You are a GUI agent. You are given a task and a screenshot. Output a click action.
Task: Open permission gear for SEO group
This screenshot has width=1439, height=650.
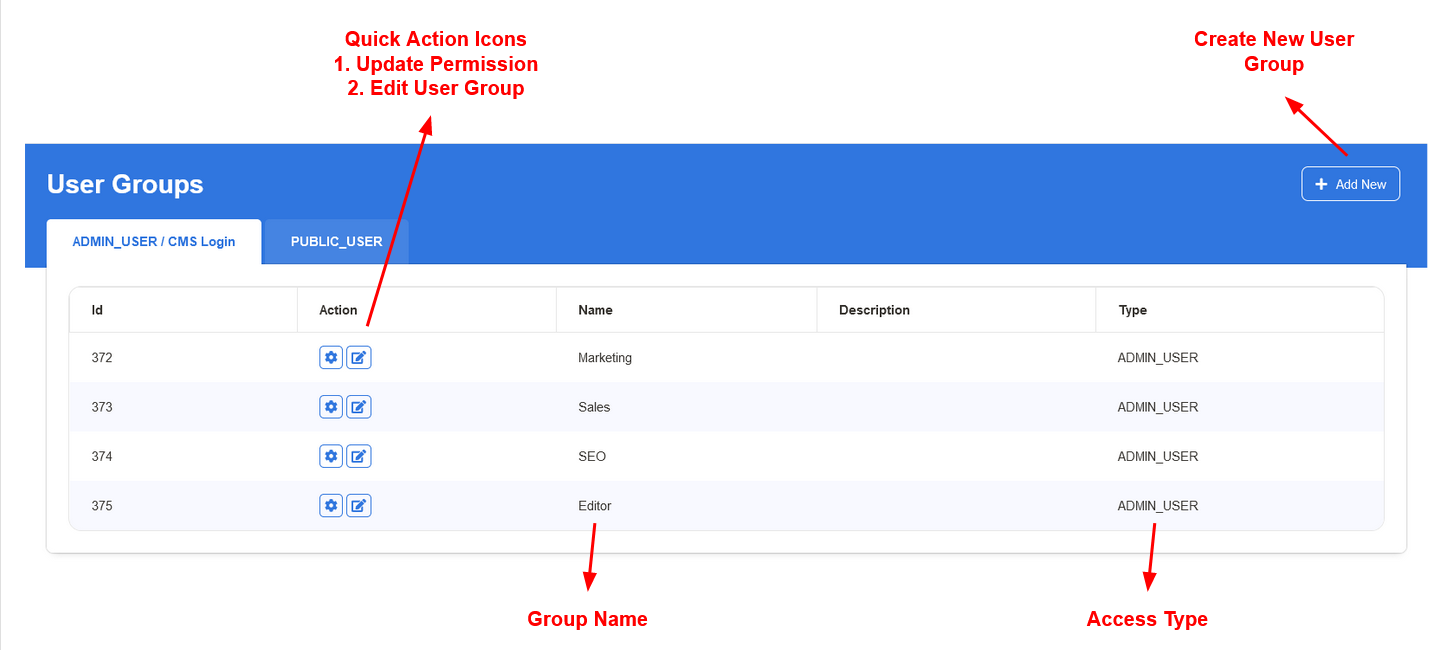(x=331, y=456)
